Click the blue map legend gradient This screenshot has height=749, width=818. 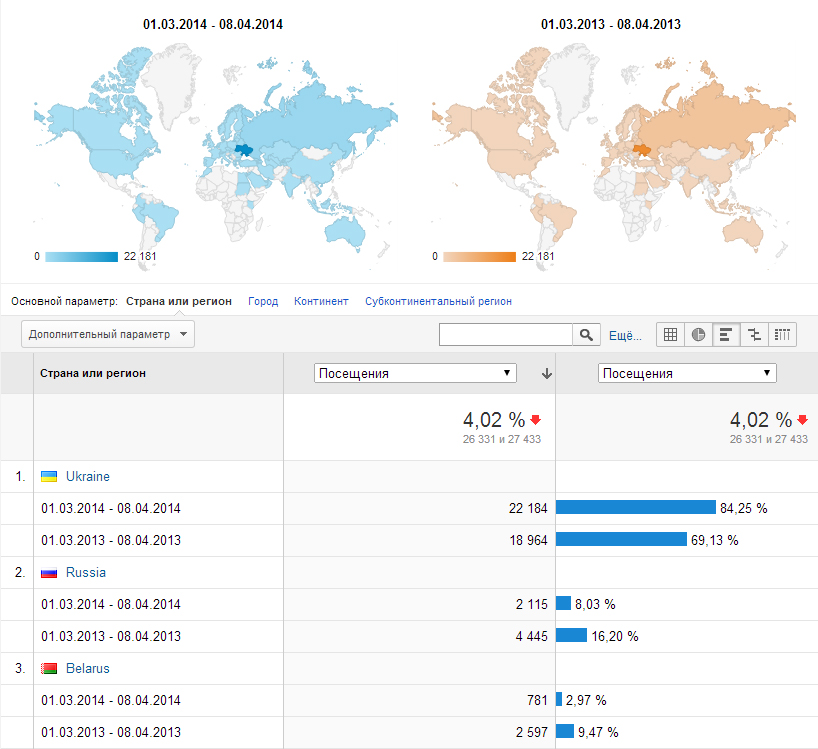(x=82, y=257)
